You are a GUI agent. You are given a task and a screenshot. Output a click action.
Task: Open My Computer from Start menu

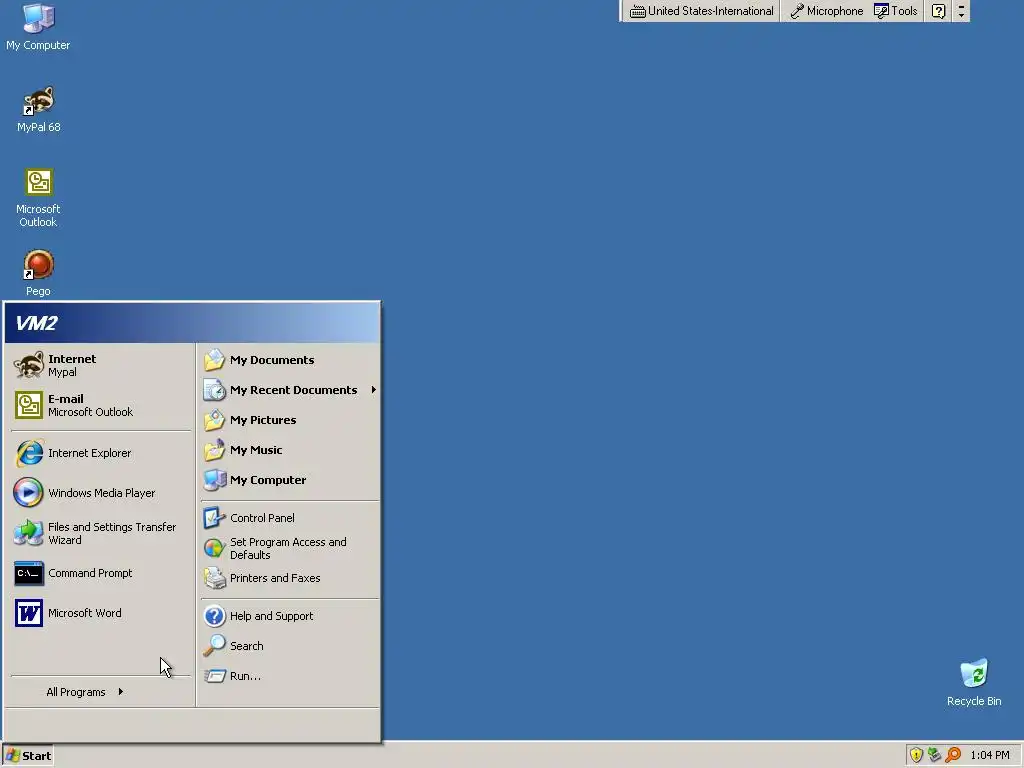(289, 480)
